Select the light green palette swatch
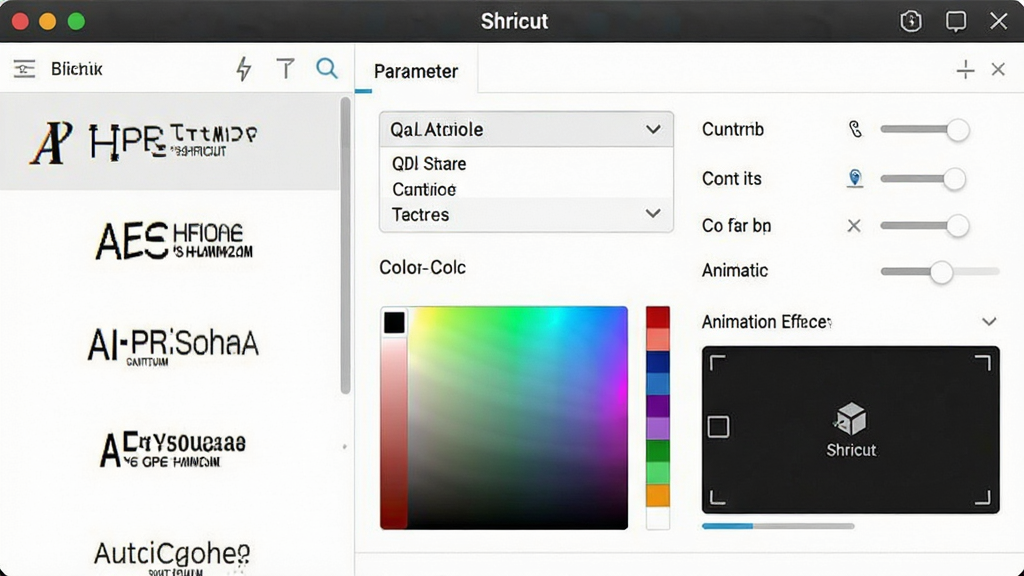The height and width of the screenshot is (576, 1024). point(658,473)
